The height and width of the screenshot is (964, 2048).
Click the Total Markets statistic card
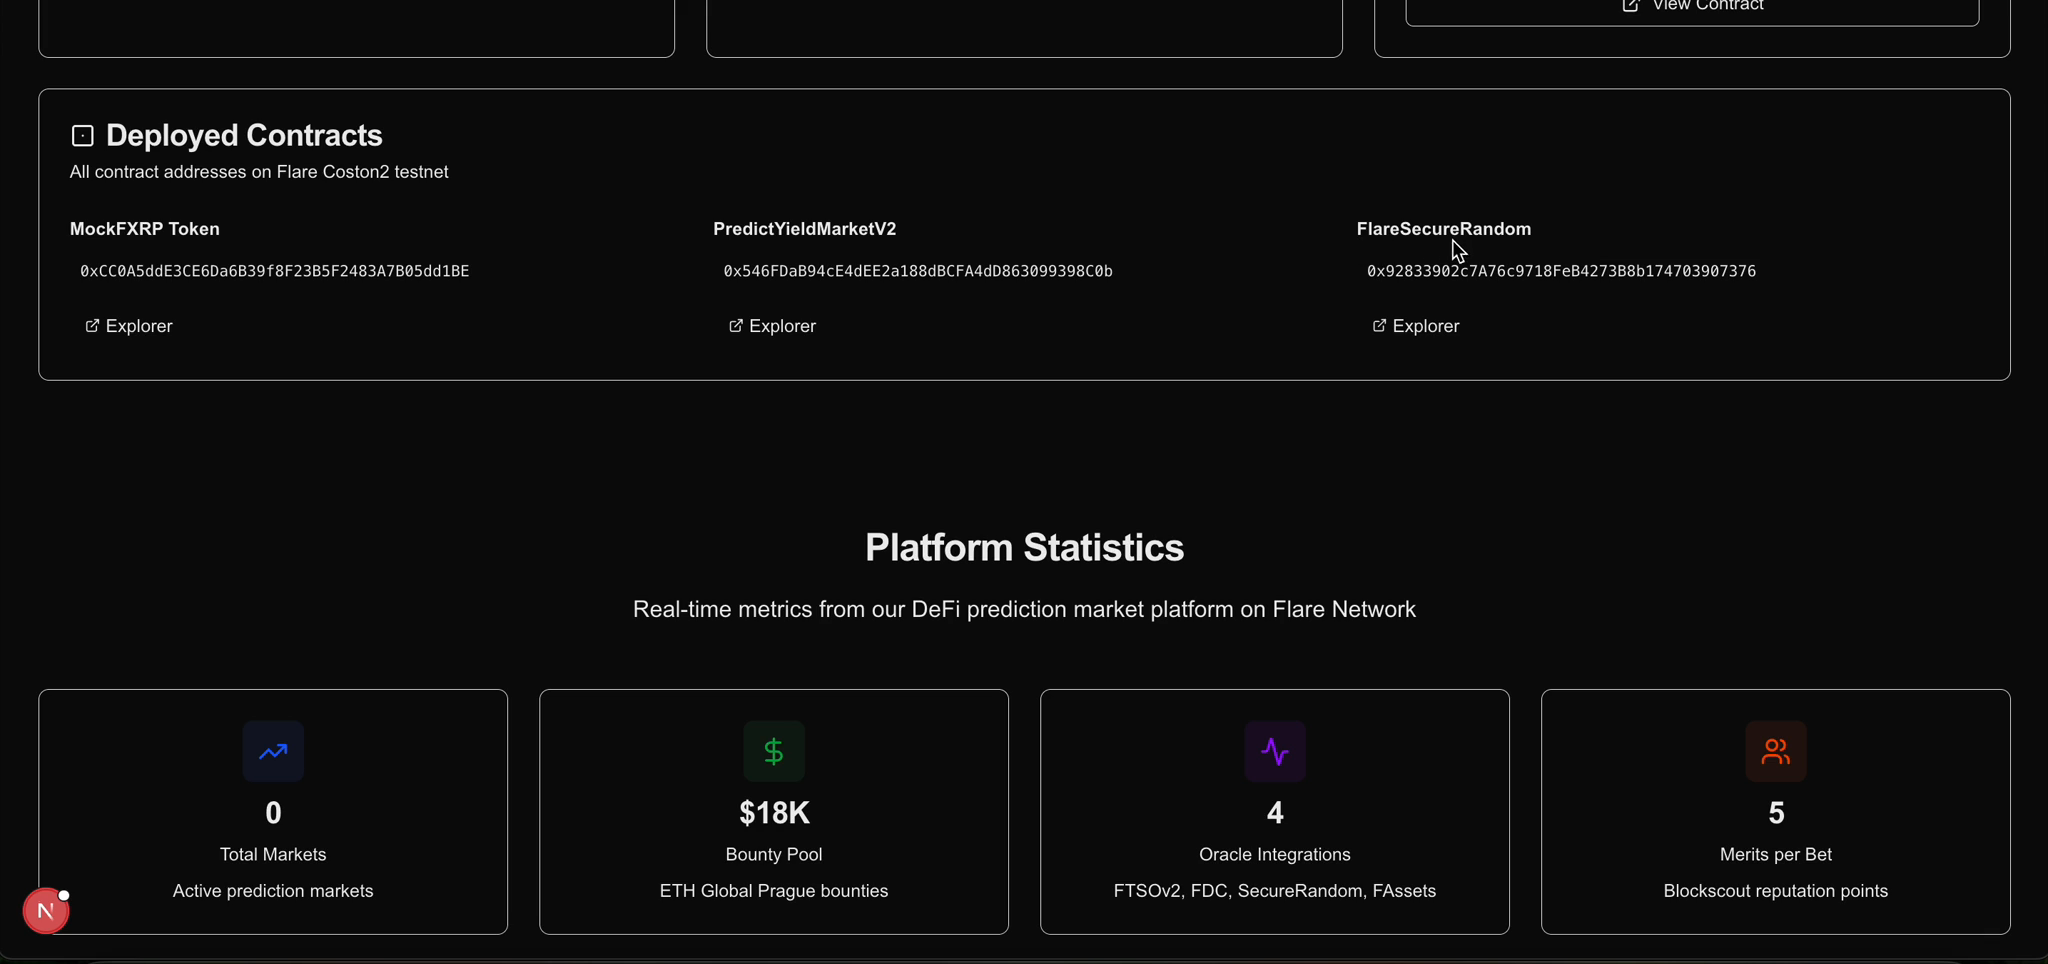click(x=273, y=812)
